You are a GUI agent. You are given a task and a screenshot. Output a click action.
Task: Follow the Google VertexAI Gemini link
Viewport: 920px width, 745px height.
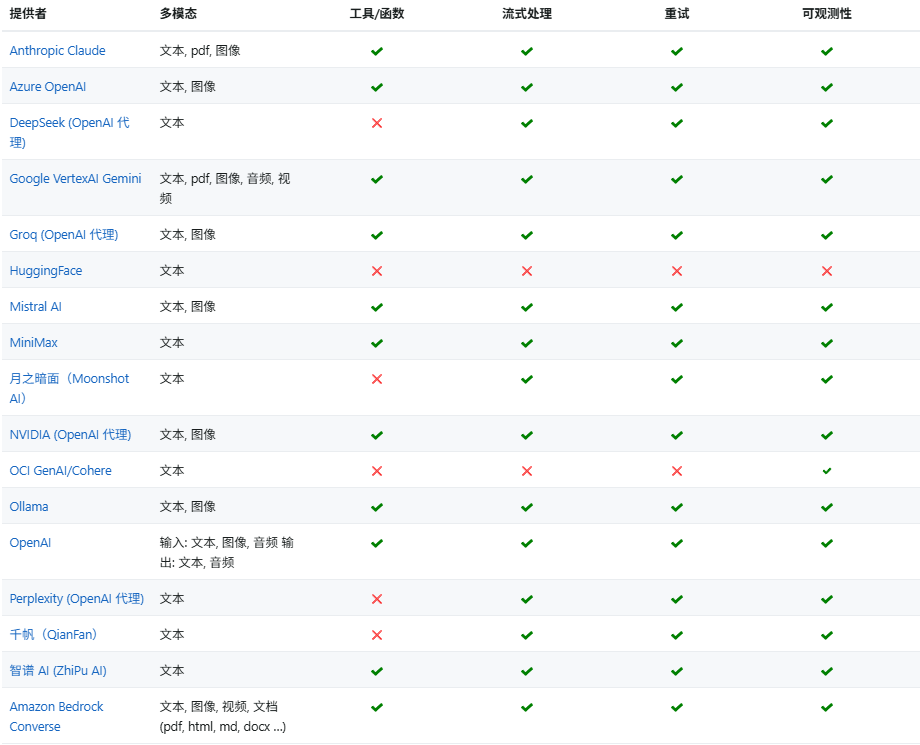tap(75, 179)
